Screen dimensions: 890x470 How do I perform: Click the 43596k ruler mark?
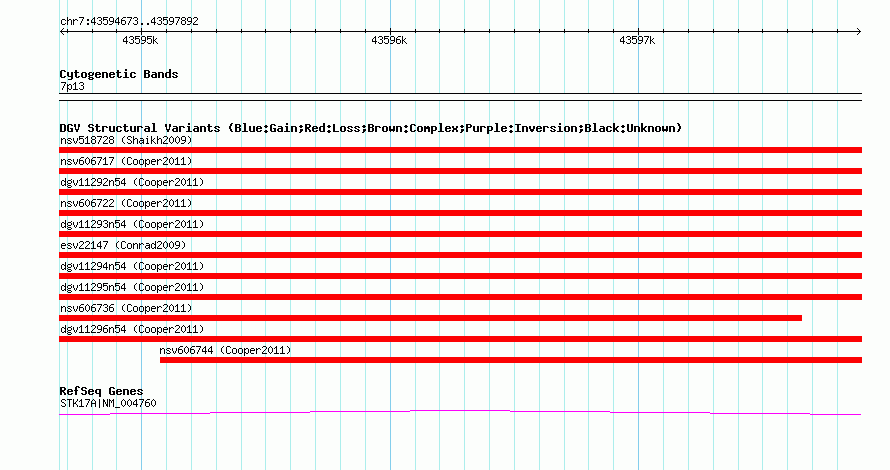click(389, 40)
